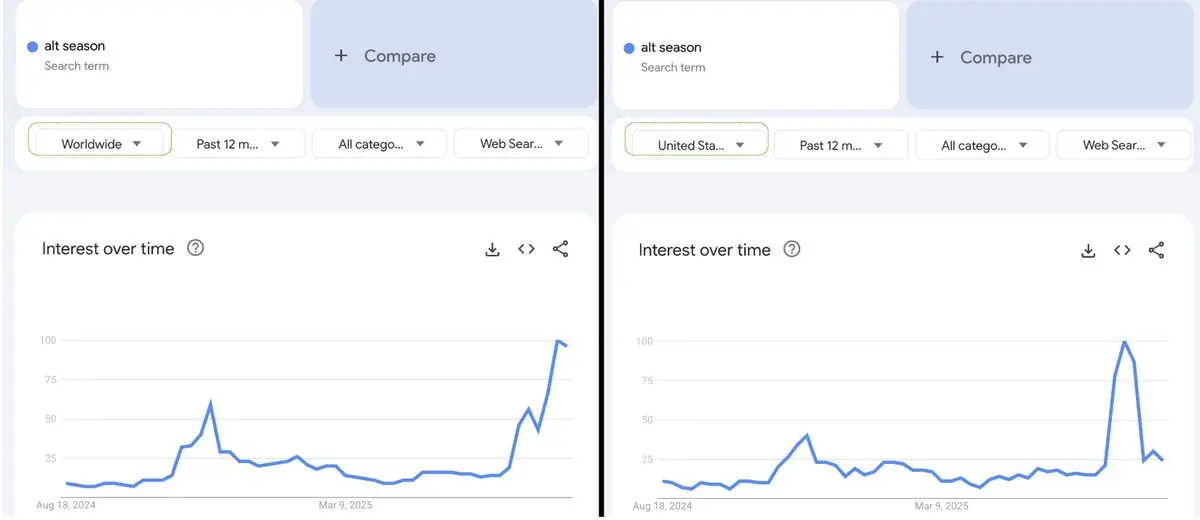Screen dimensions: 1200x520
Task: Open help icon beside left Interest over time
Action: (196, 248)
